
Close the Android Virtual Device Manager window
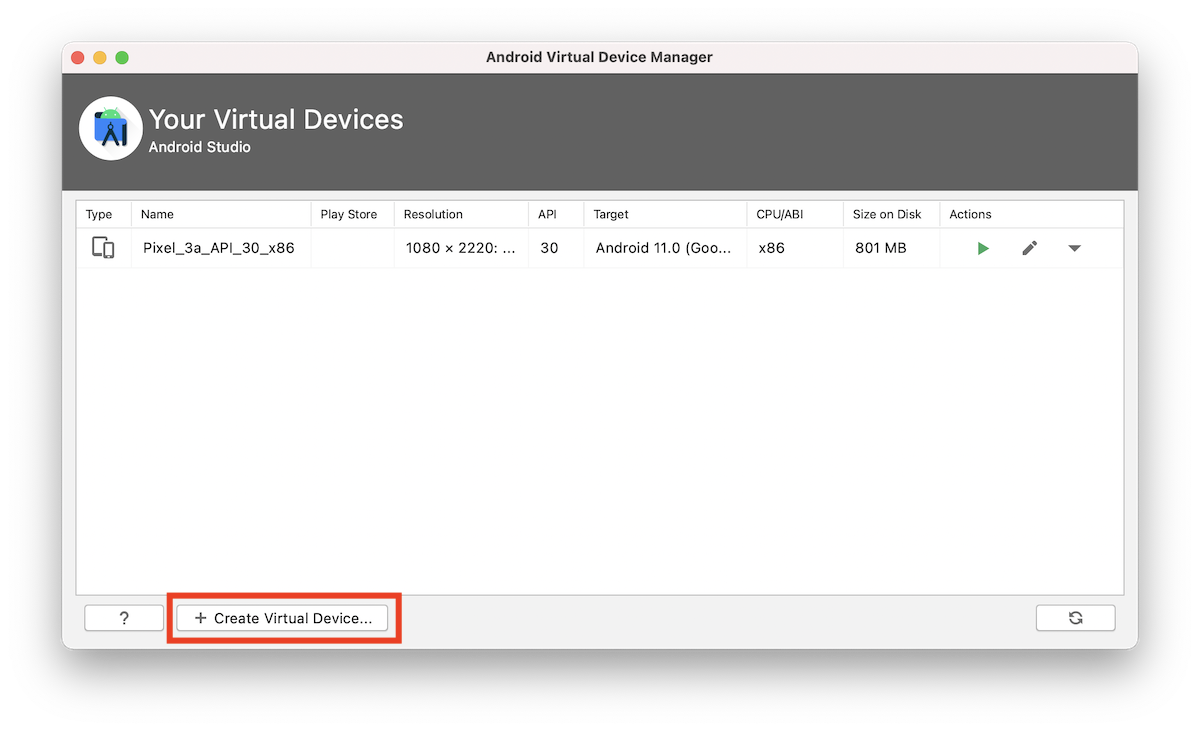pyautogui.click(x=78, y=57)
